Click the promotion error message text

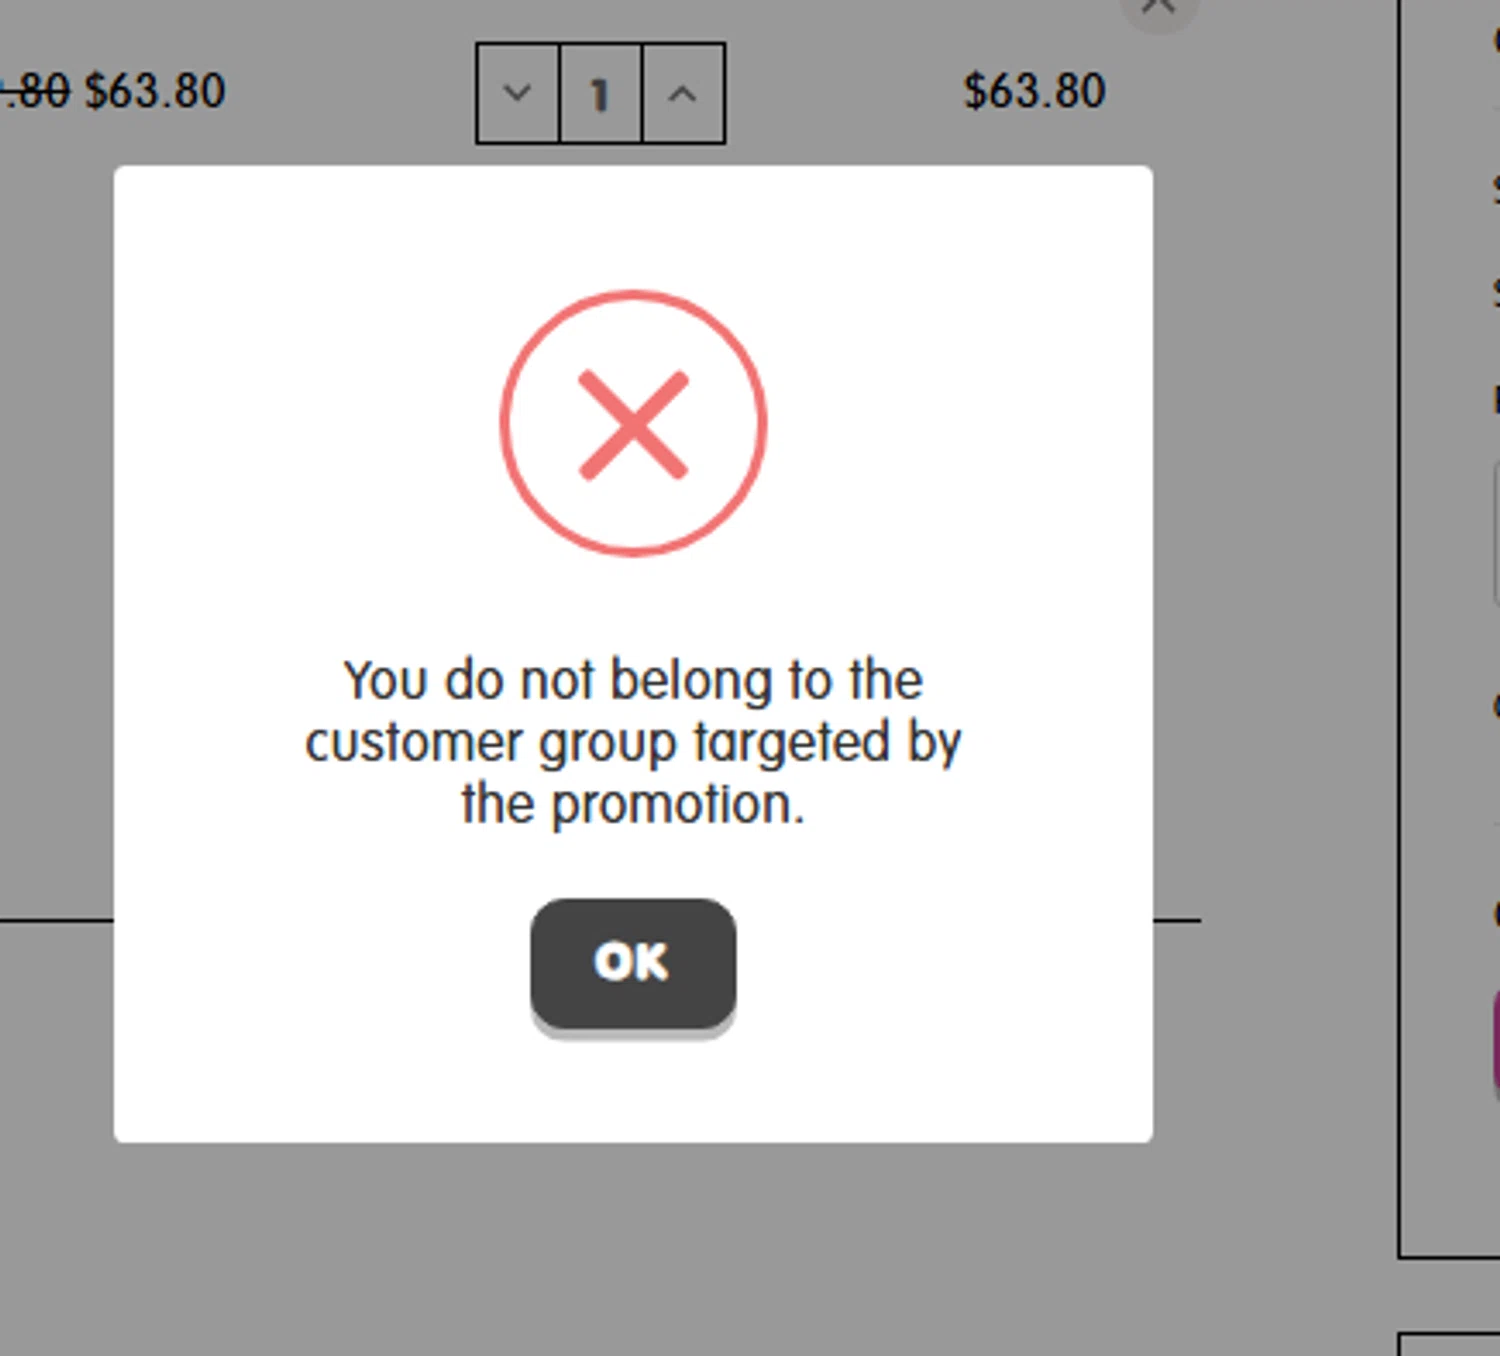(x=633, y=742)
